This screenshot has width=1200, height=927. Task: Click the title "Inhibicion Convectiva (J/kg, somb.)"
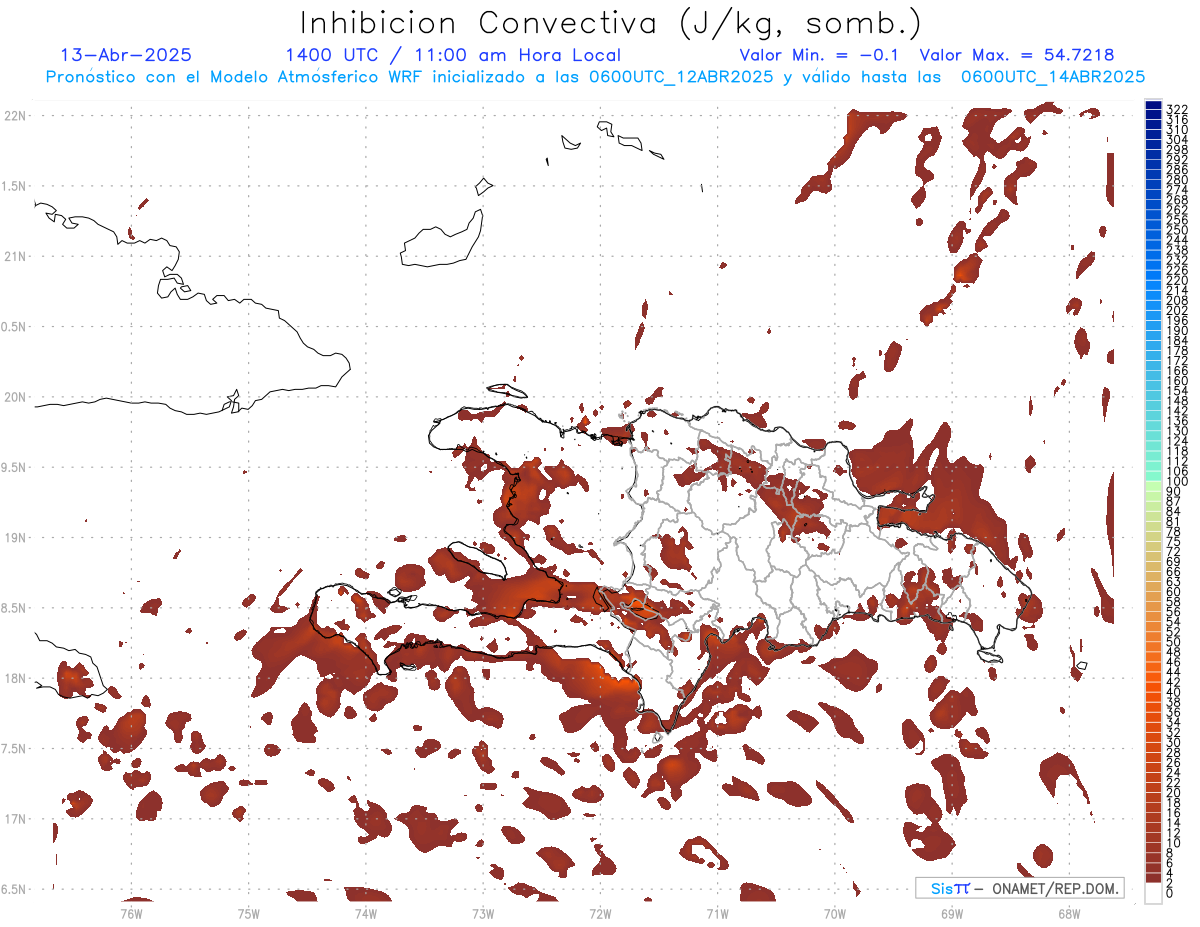[x=611, y=24]
